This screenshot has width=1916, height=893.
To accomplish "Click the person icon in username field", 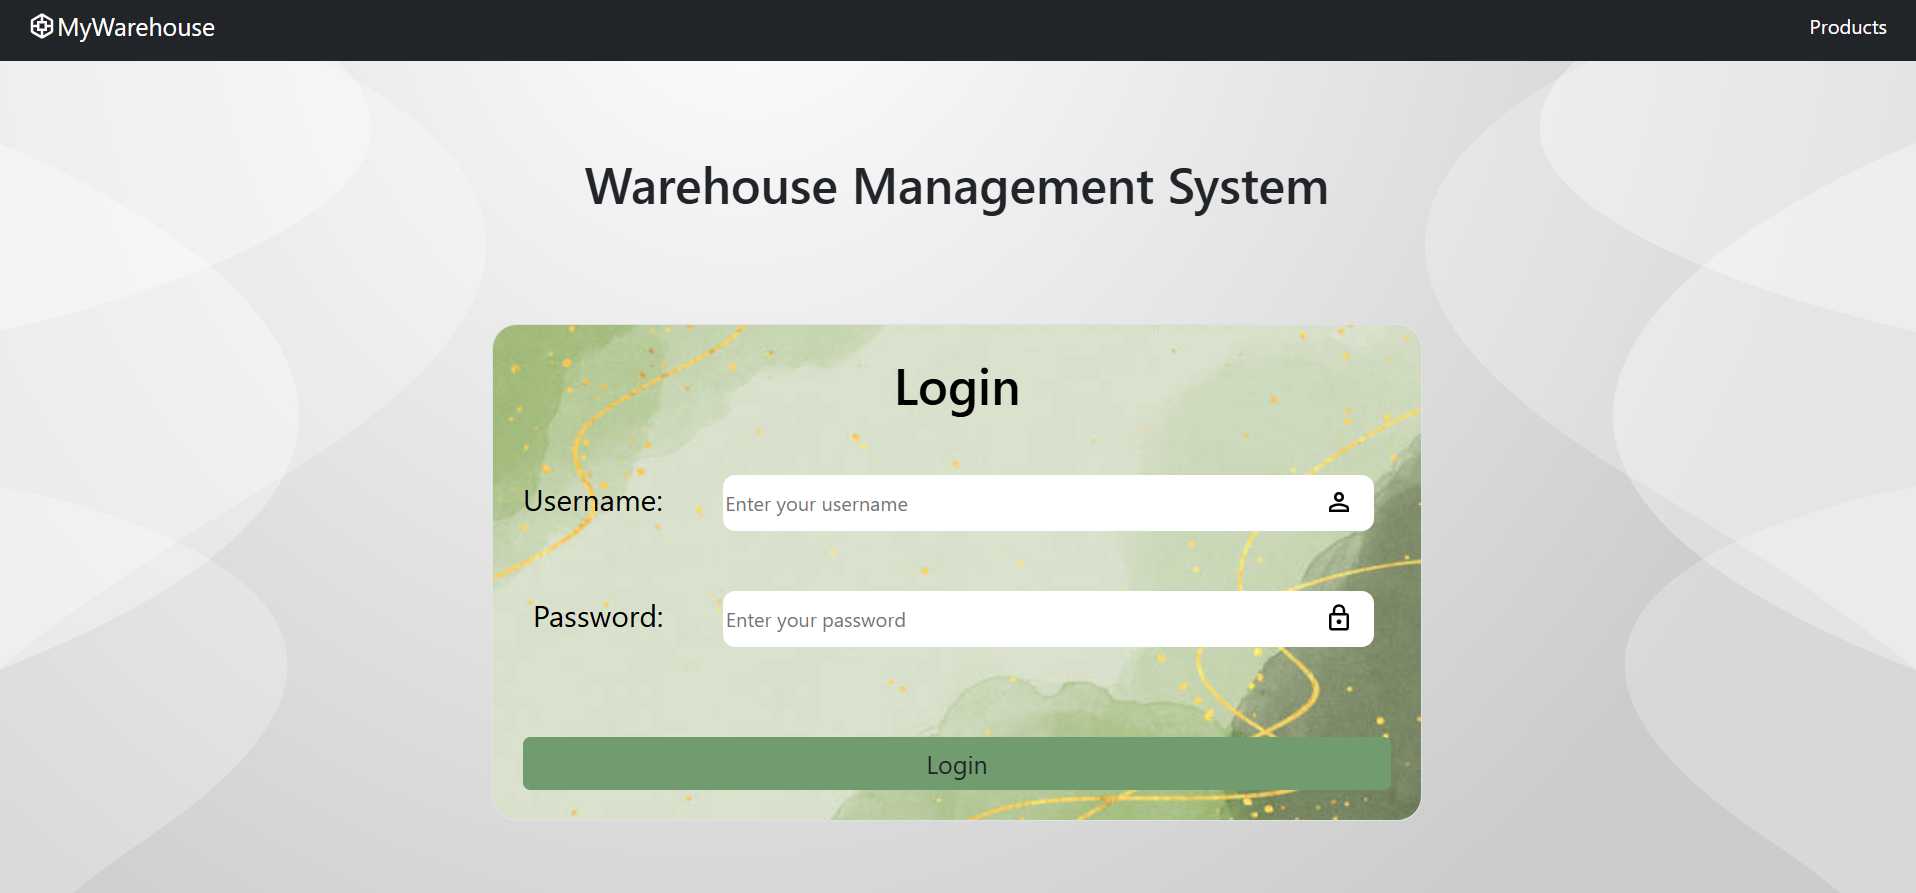I will pos(1338,503).
